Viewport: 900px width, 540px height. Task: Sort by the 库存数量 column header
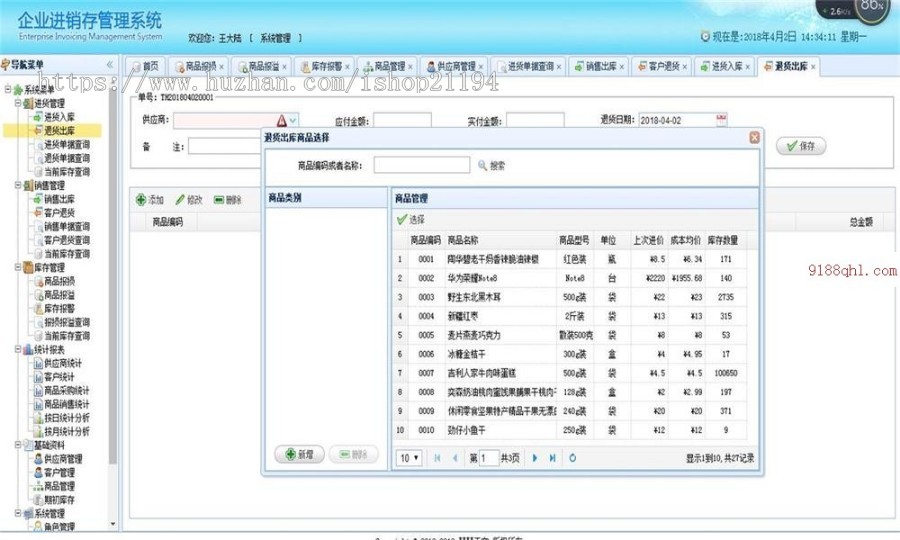[723, 240]
